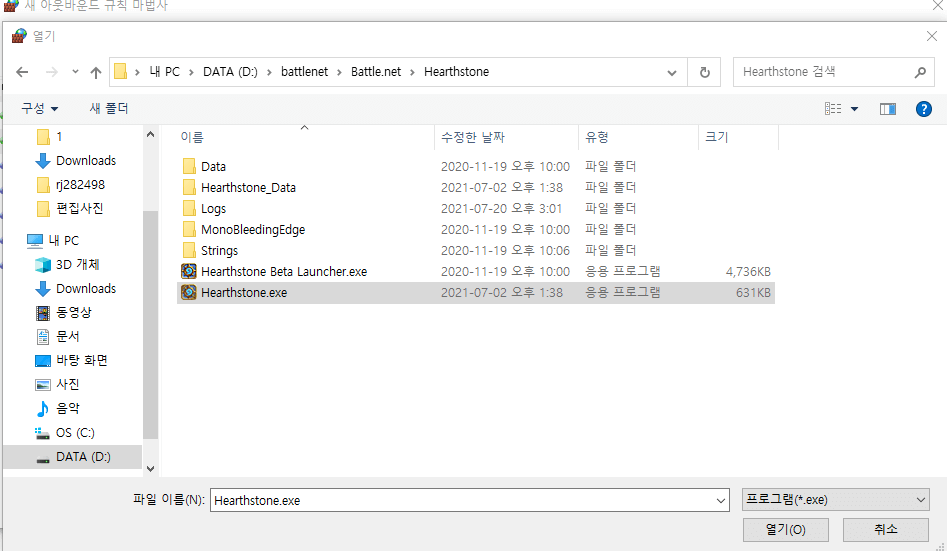Expand the address bar history dropdown
The image size is (947, 551).
point(672,72)
